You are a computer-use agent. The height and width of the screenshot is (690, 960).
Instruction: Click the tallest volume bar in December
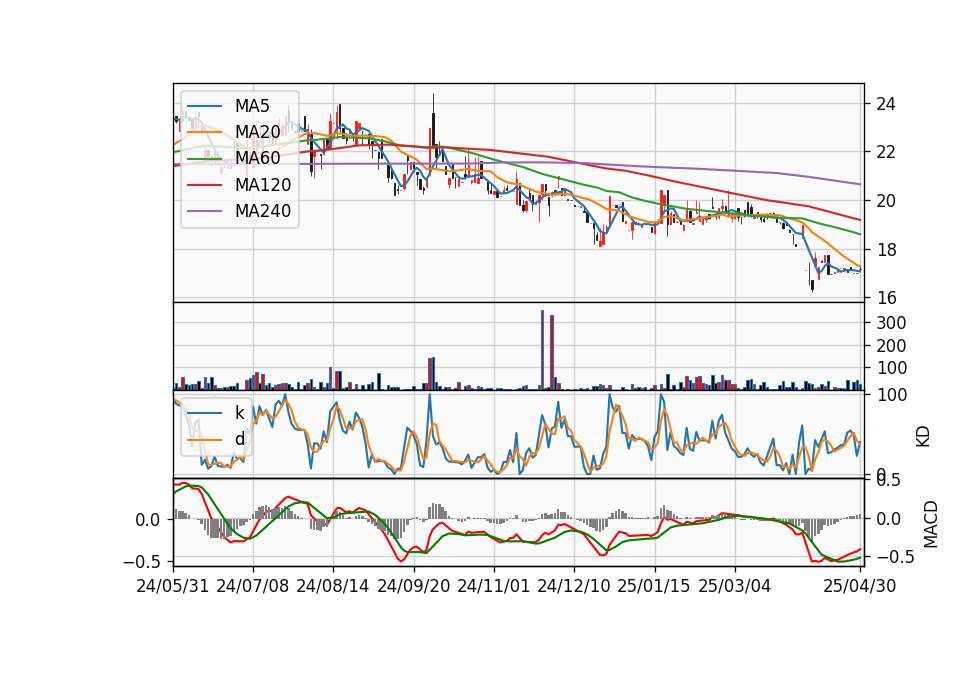coord(542,350)
